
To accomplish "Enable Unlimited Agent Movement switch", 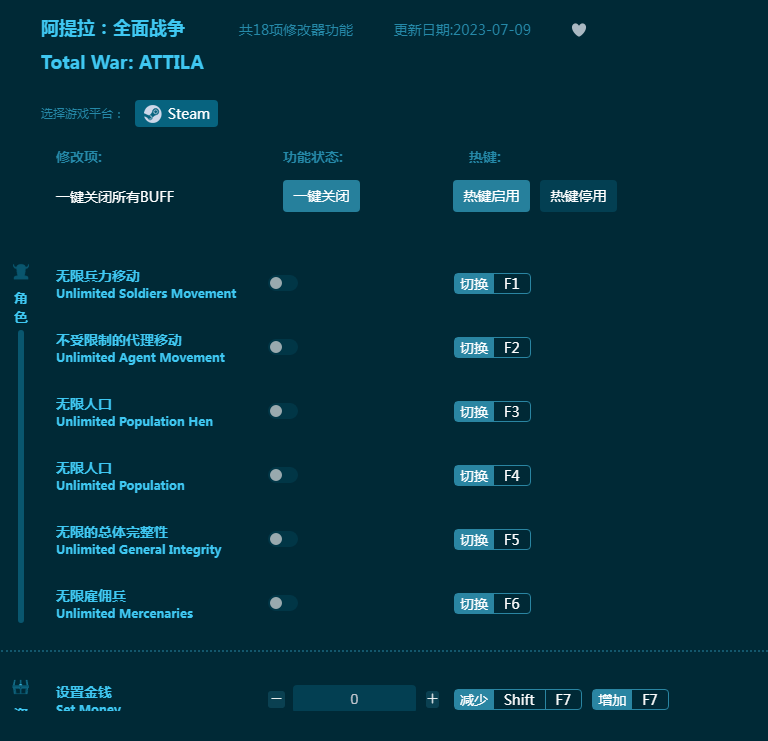I will (283, 347).
